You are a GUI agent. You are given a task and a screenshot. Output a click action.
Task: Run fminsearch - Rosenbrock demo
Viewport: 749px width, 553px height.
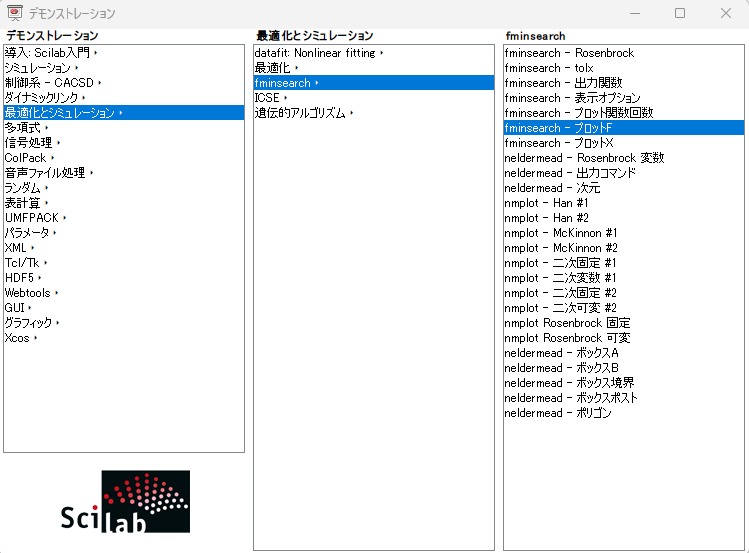[x=569, y=53]
